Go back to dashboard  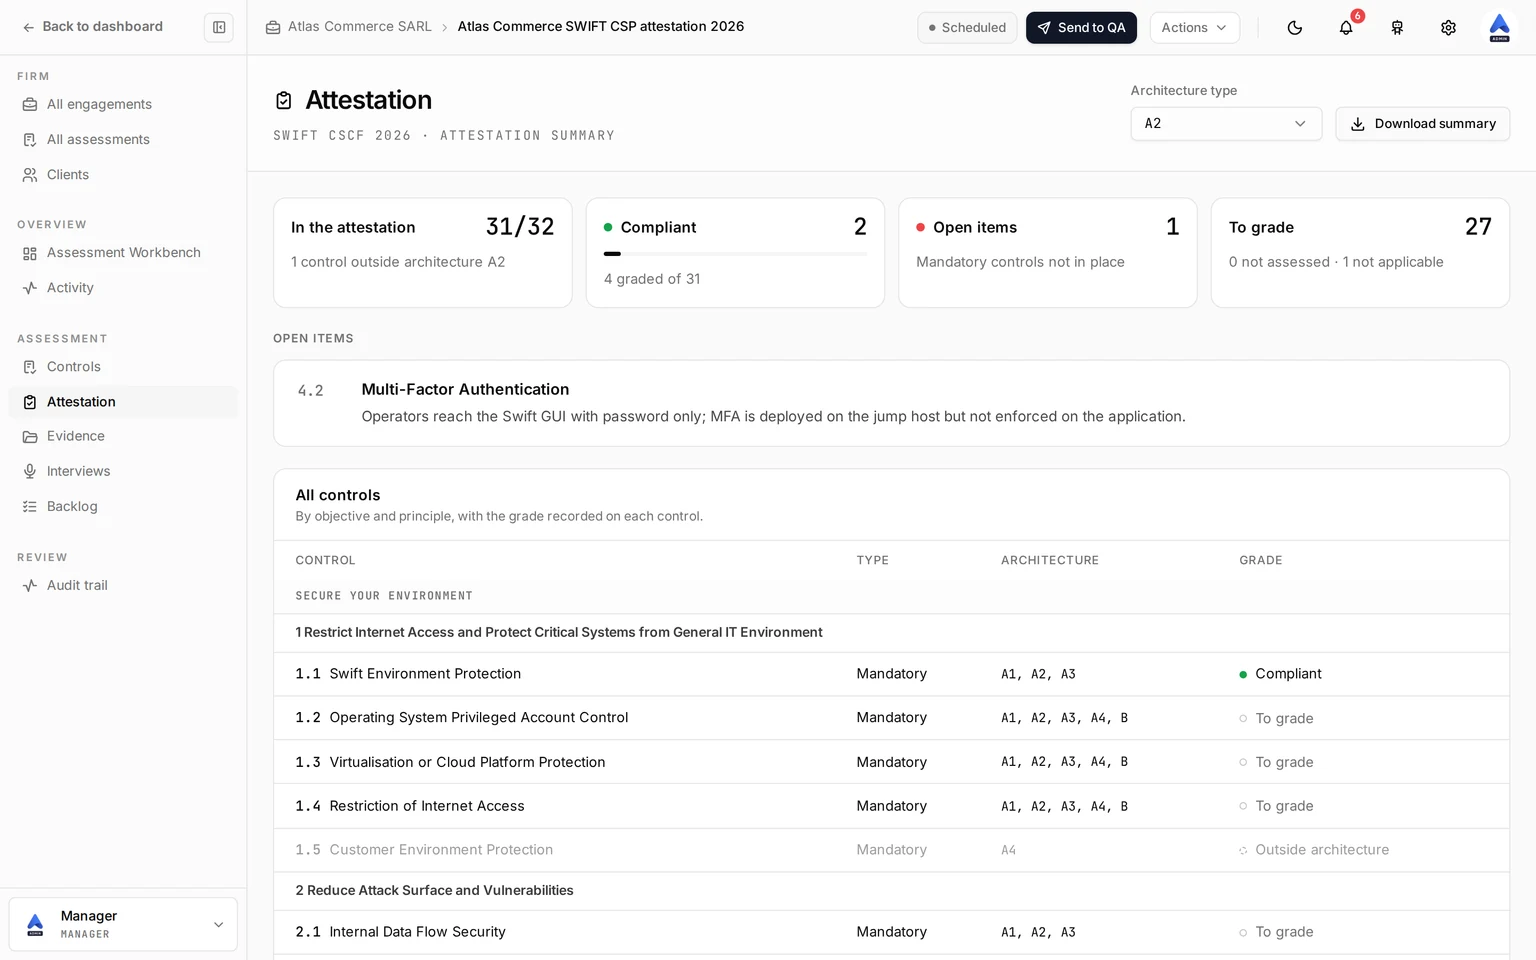point(93,27)
